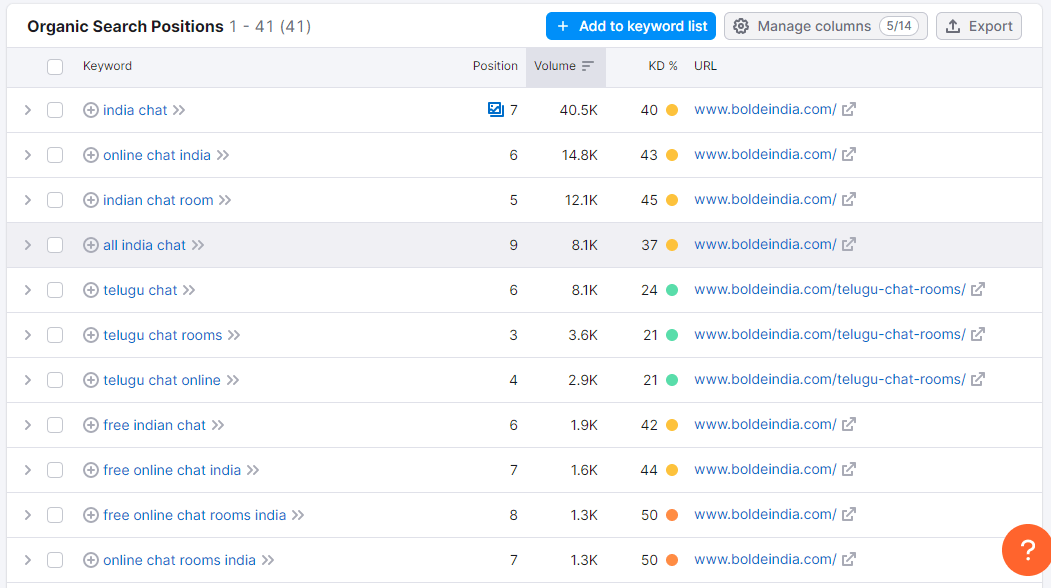Open the help question mark bubble
The width and height of the screenshot is (1051, 588).
(1026, 550)
